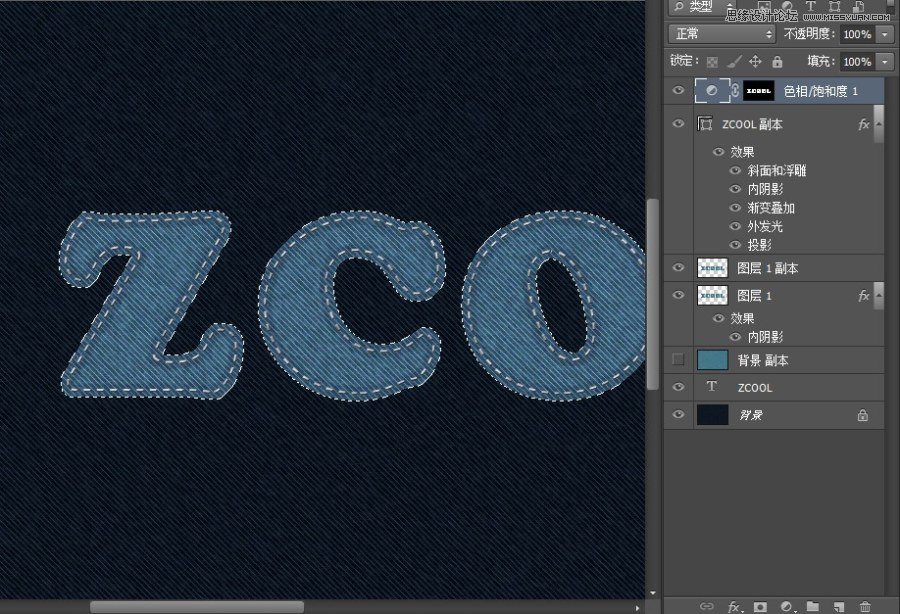Select the layer named ZCOOL 副本
Viewport: 900px width, 614px height.
click(752, 124)
